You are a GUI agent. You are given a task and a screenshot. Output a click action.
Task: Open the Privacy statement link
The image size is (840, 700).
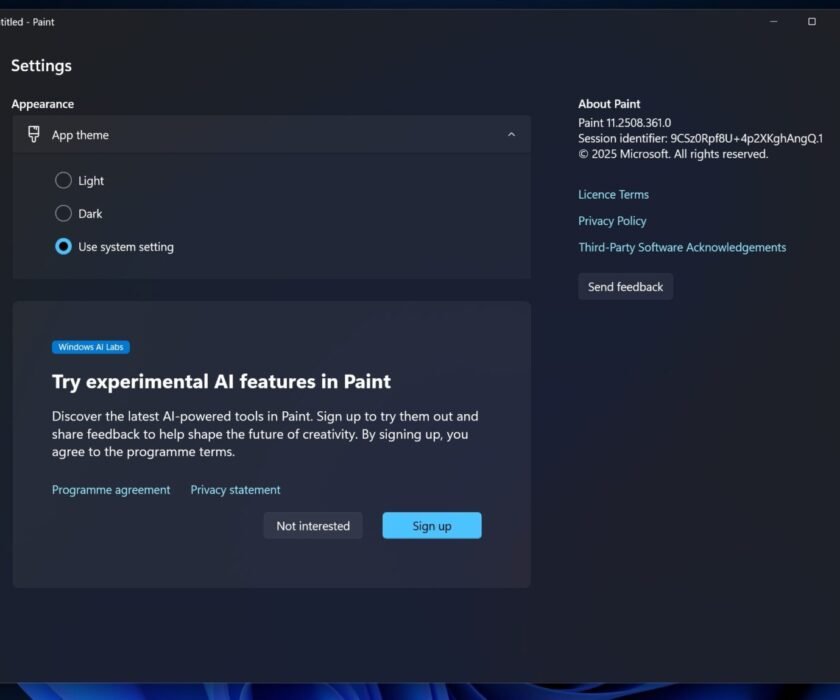click(x=235, y=490)
